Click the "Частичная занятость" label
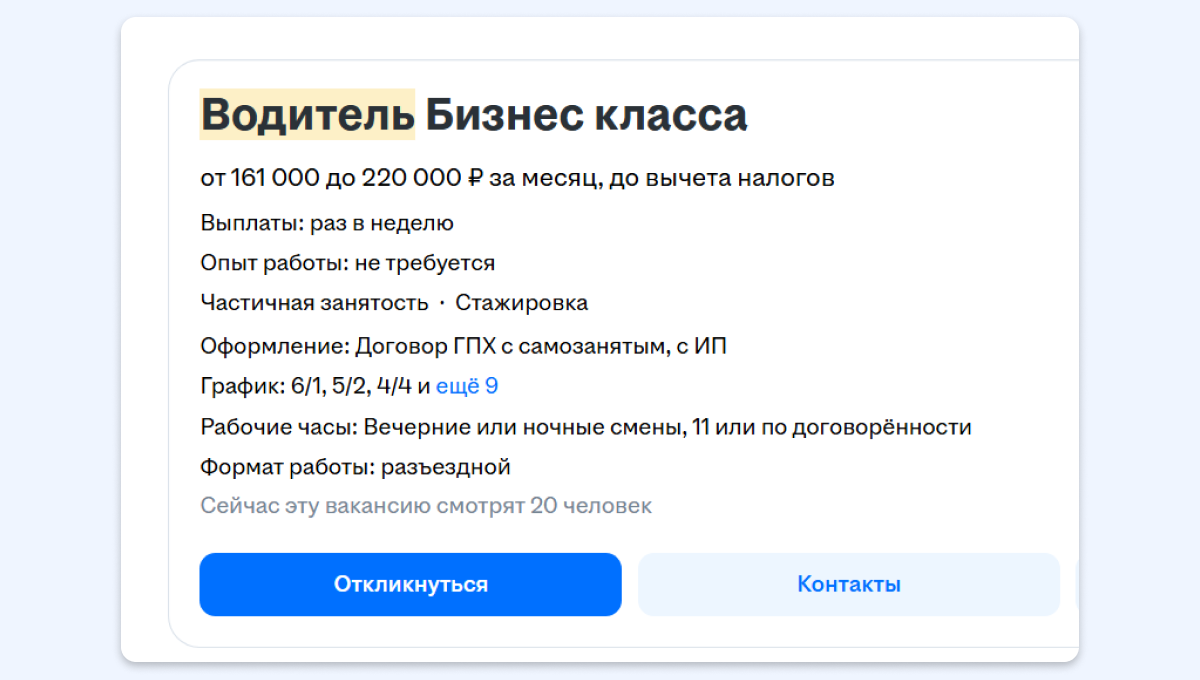The image size is (1200, 680). point(314,303)
